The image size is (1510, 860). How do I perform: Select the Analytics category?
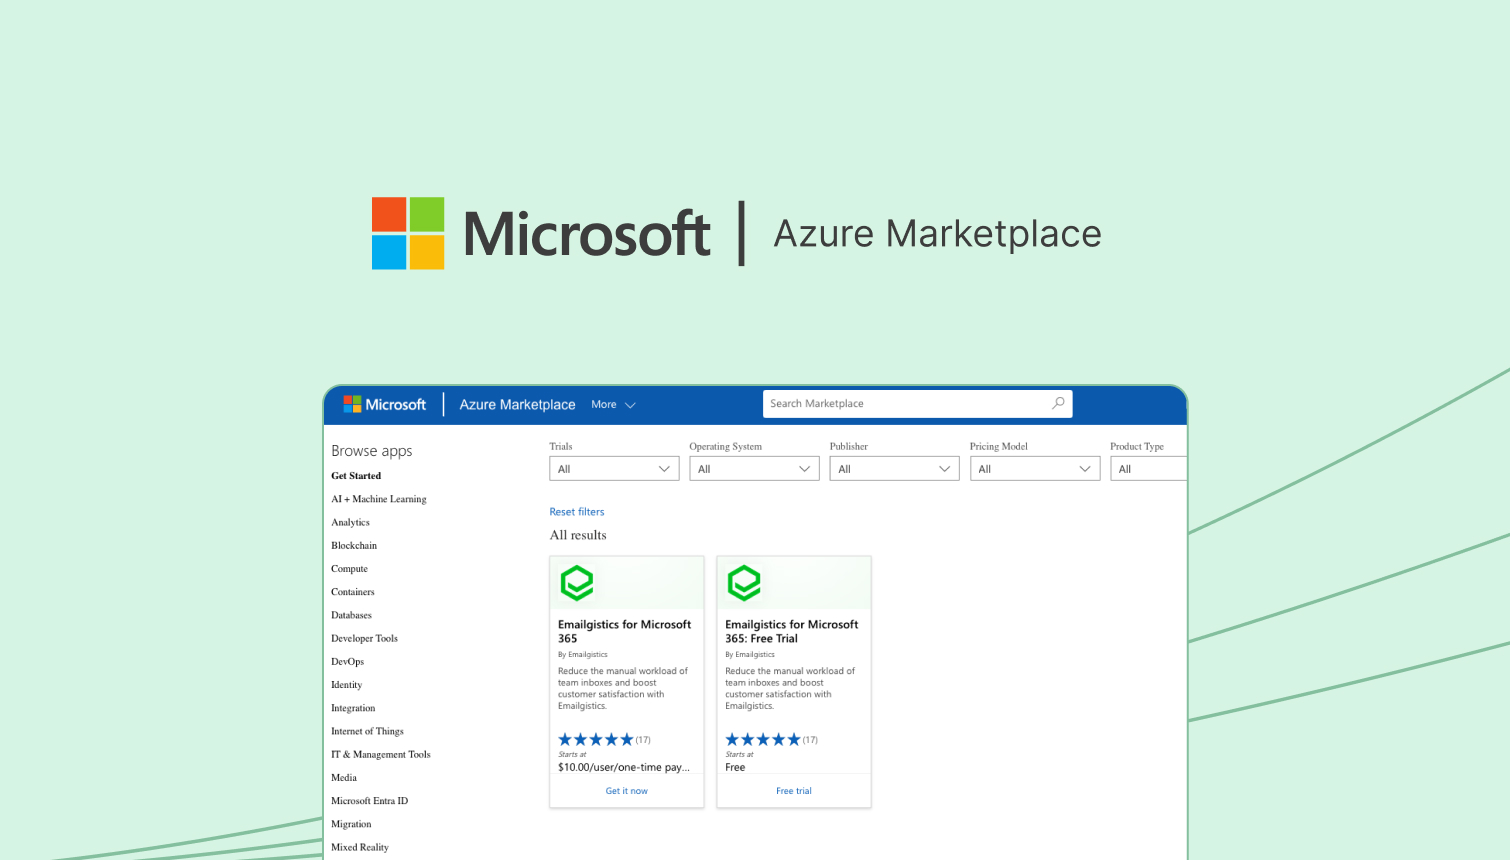(x=350, y=522)
